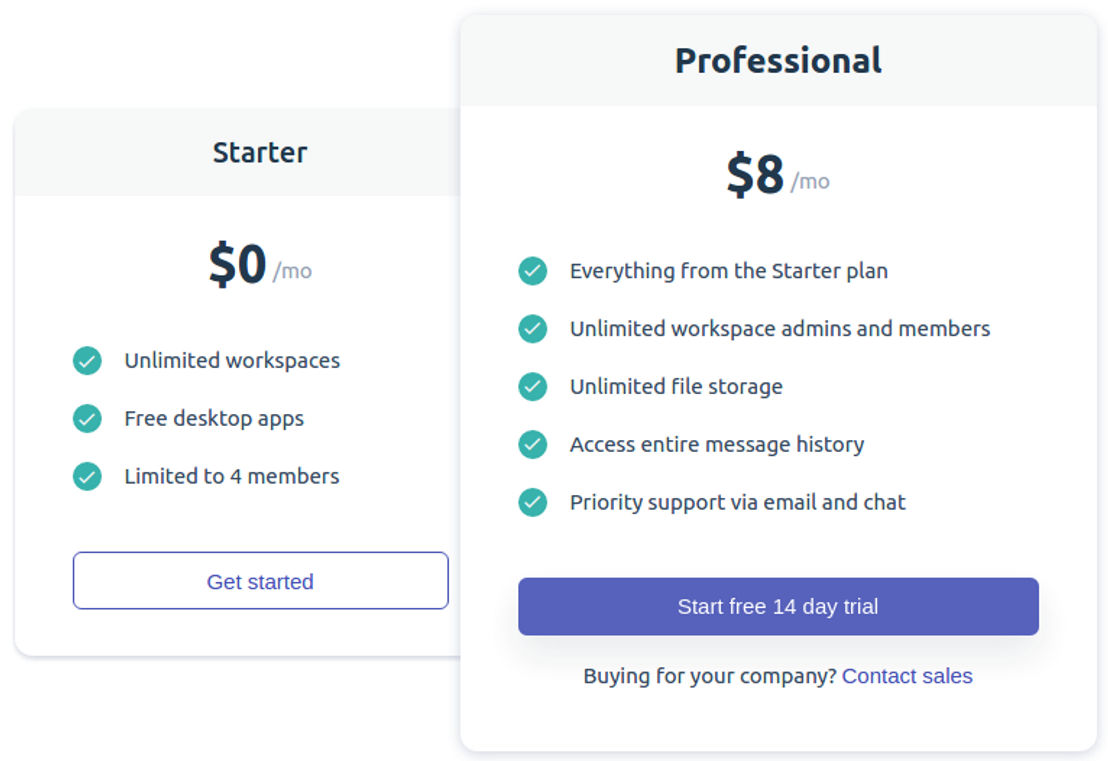The height and width of the screenshot is (761, 1108).
Task: Click check icon beside Unlimited workspace admins and members
Action: [x=533, y=329]
